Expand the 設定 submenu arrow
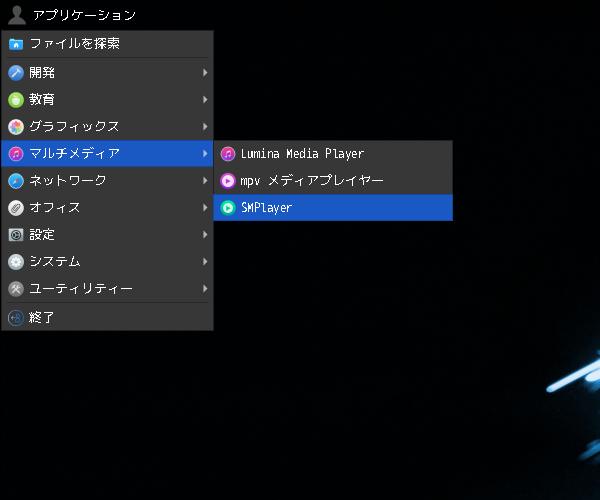This screenshot has width=600, height=500. click(205, 235)
